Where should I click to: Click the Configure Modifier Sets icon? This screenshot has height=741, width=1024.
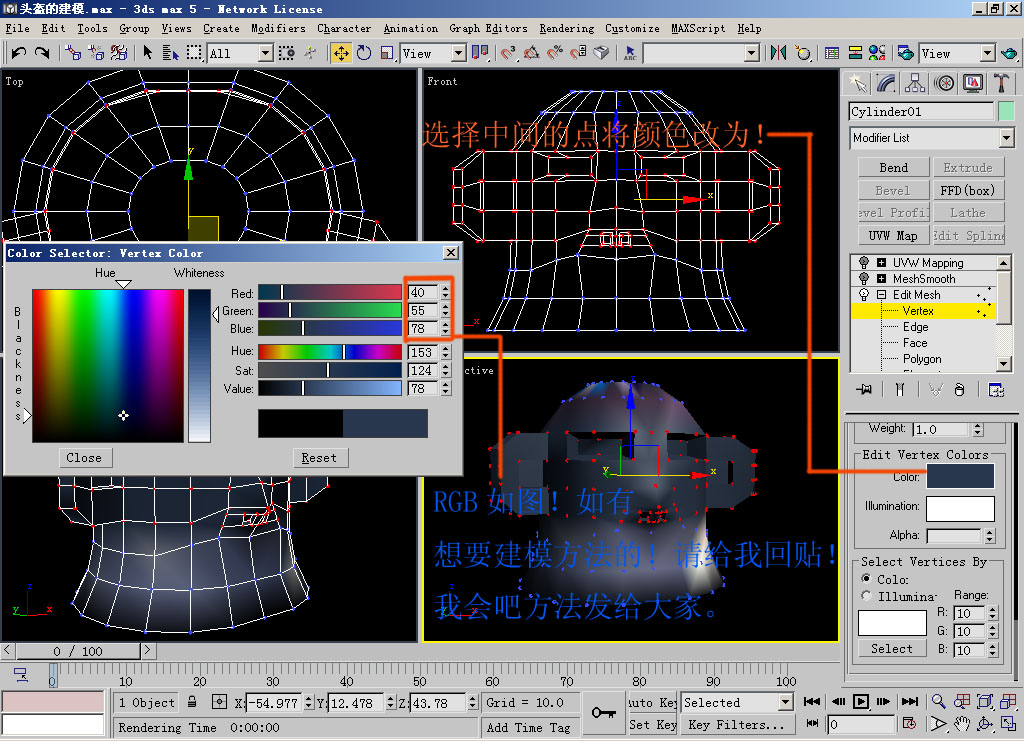click(x=996, y=390)
